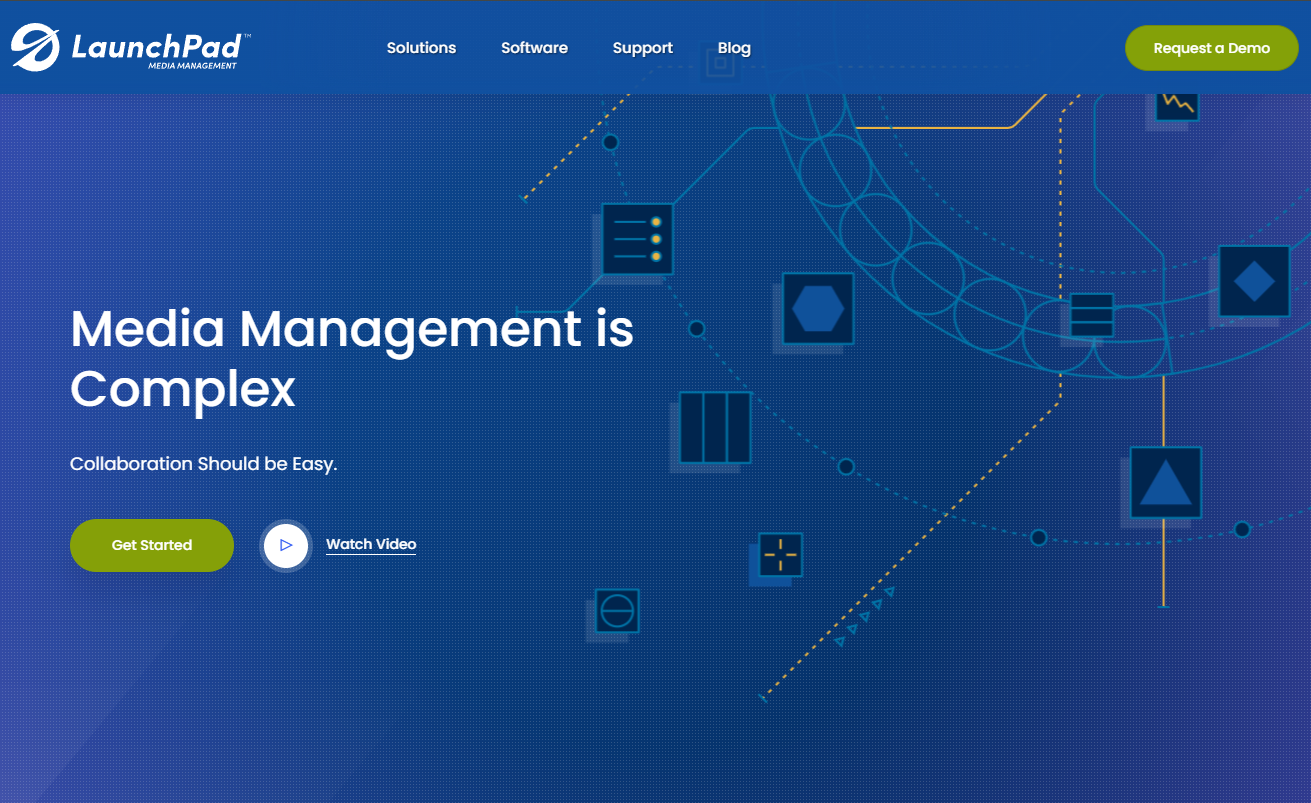Click the Get Started button
The height and width of the screenshot is (803, 1311).
click(151, 545)
